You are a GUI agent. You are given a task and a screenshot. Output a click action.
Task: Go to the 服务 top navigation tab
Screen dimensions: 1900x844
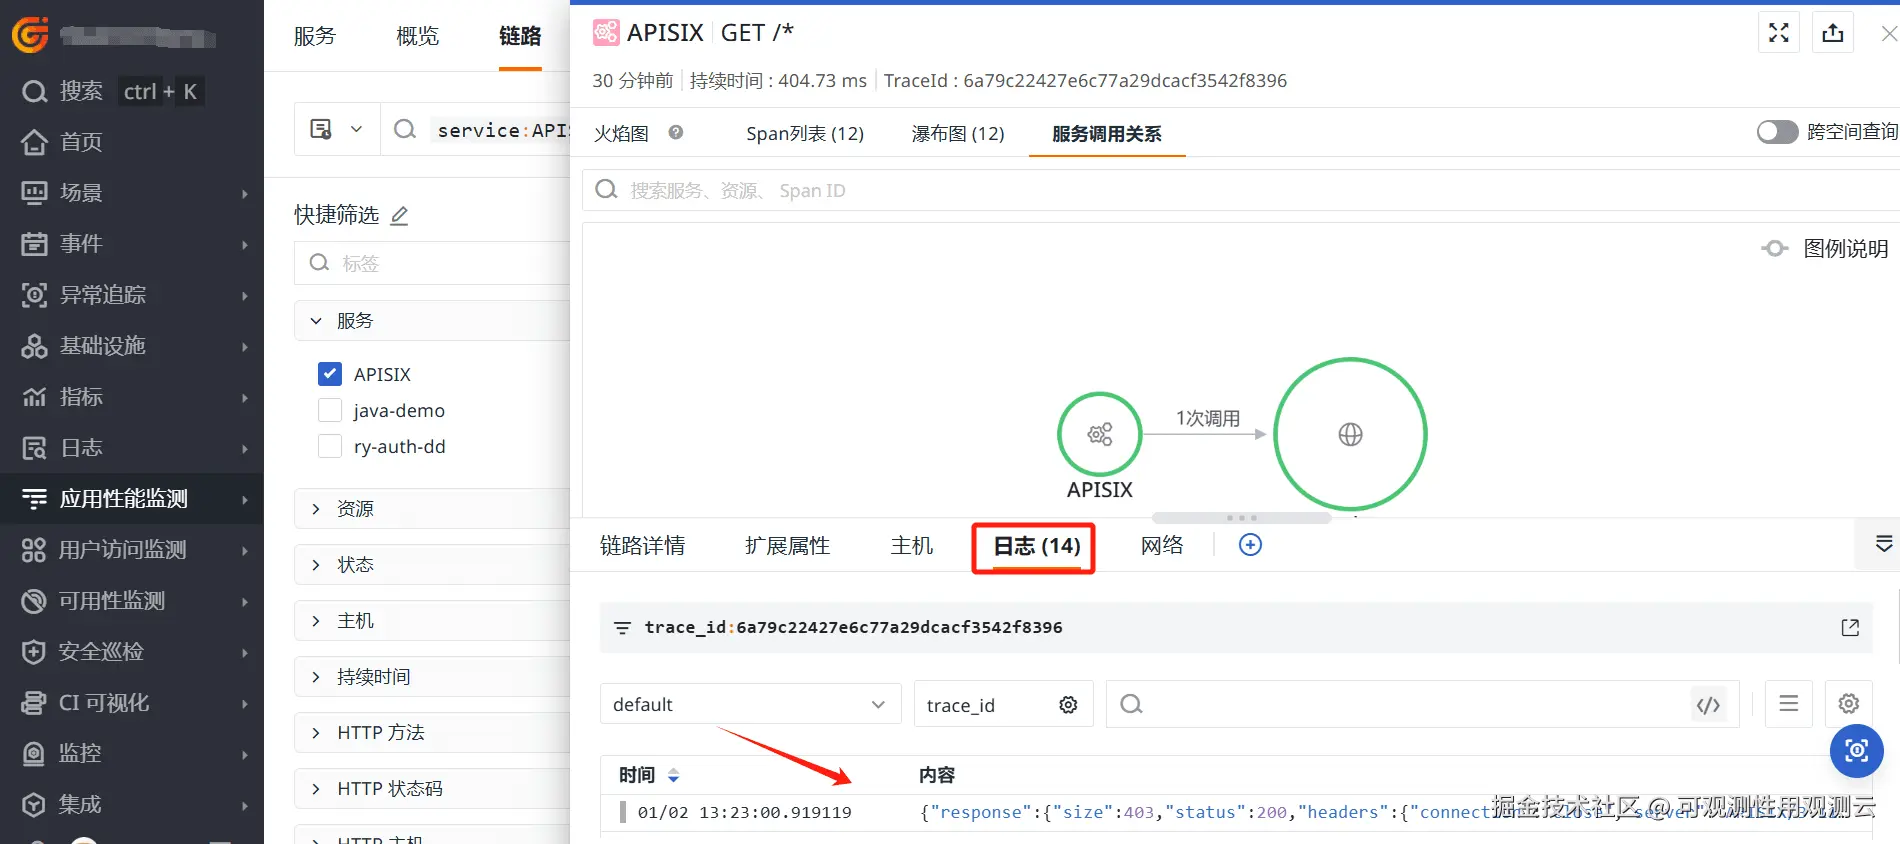coord(315,36)
